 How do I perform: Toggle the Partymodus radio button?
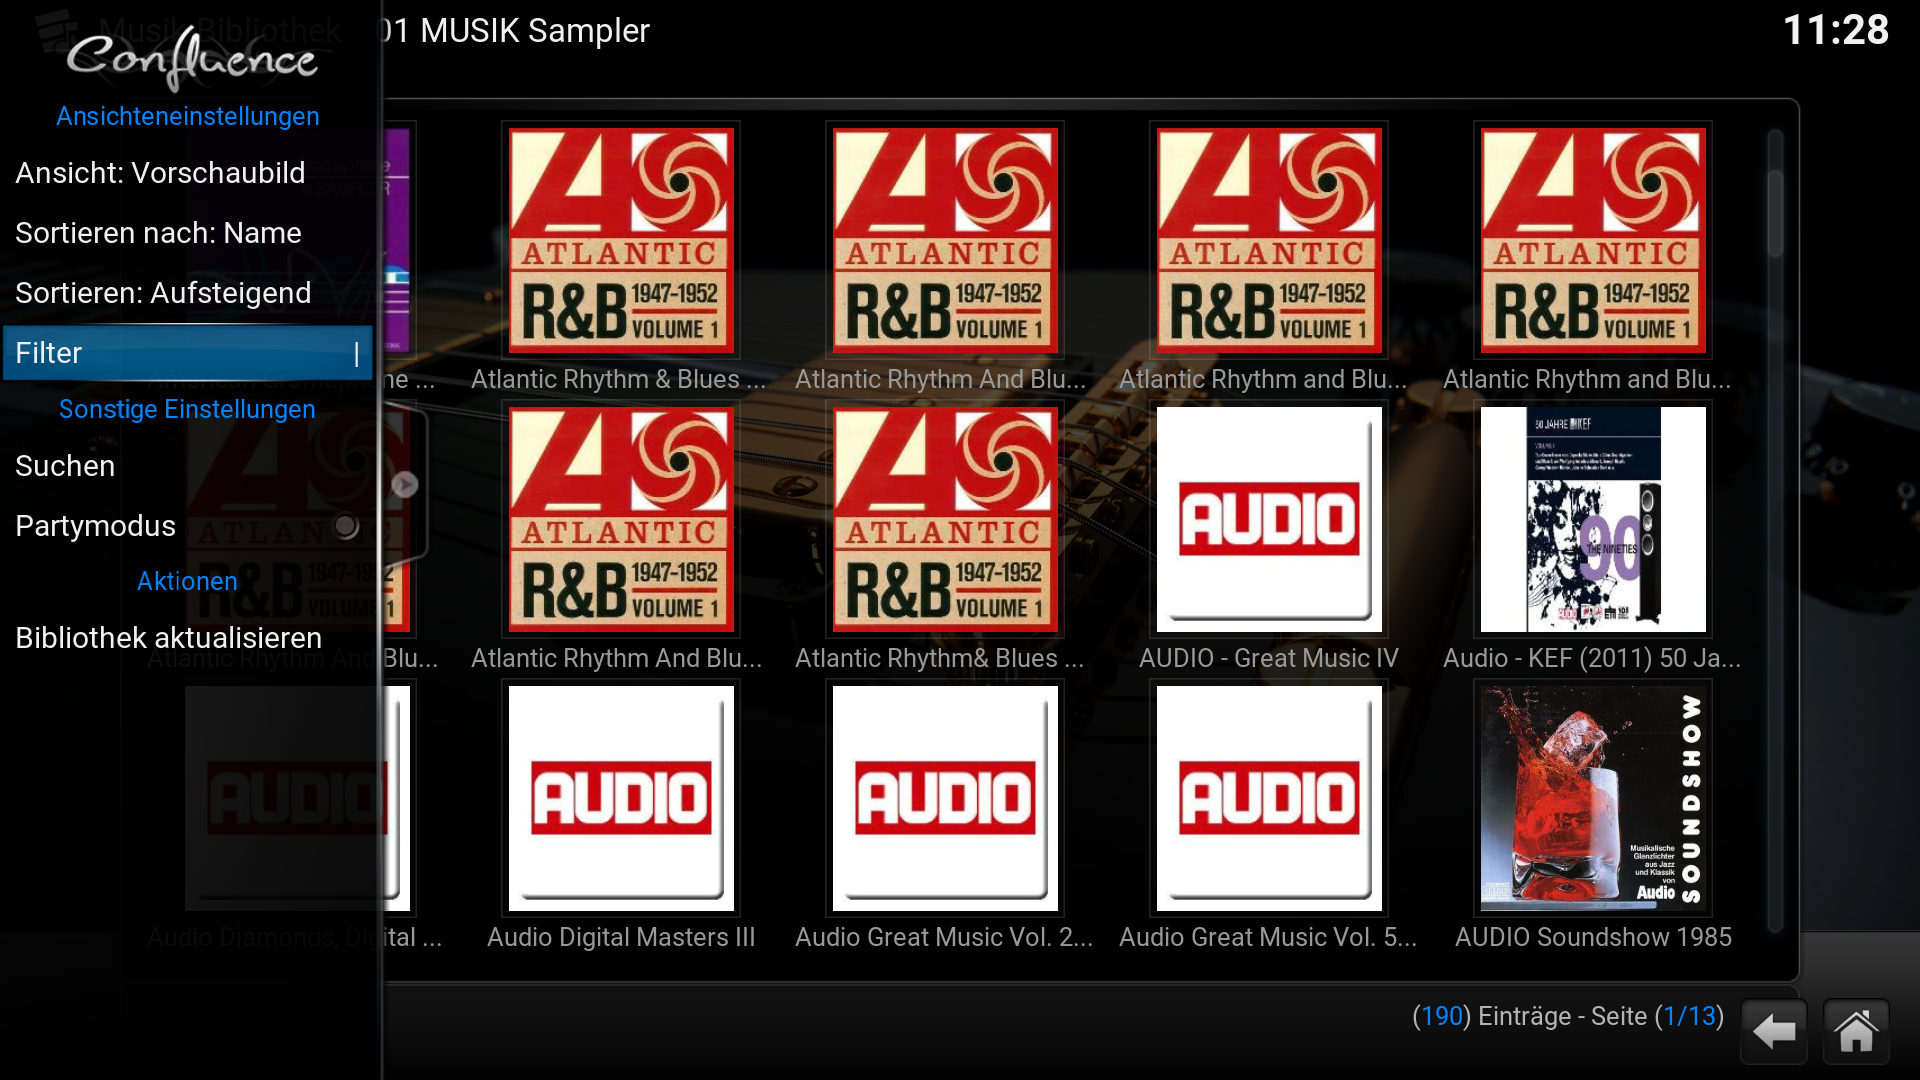(346, 526)
